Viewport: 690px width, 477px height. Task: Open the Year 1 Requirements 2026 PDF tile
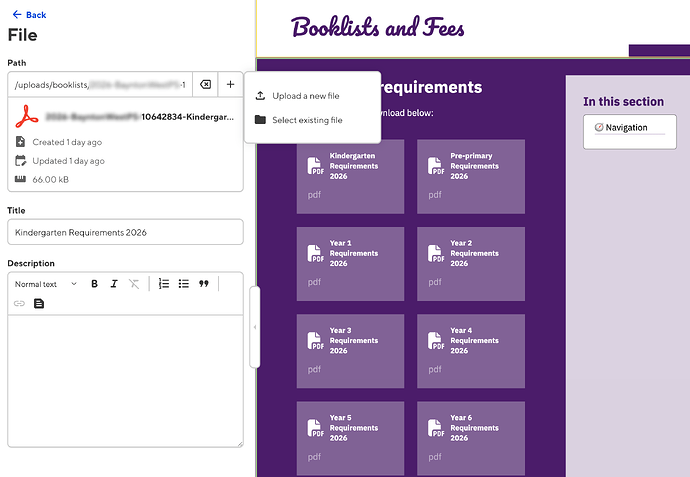(350, 263)
